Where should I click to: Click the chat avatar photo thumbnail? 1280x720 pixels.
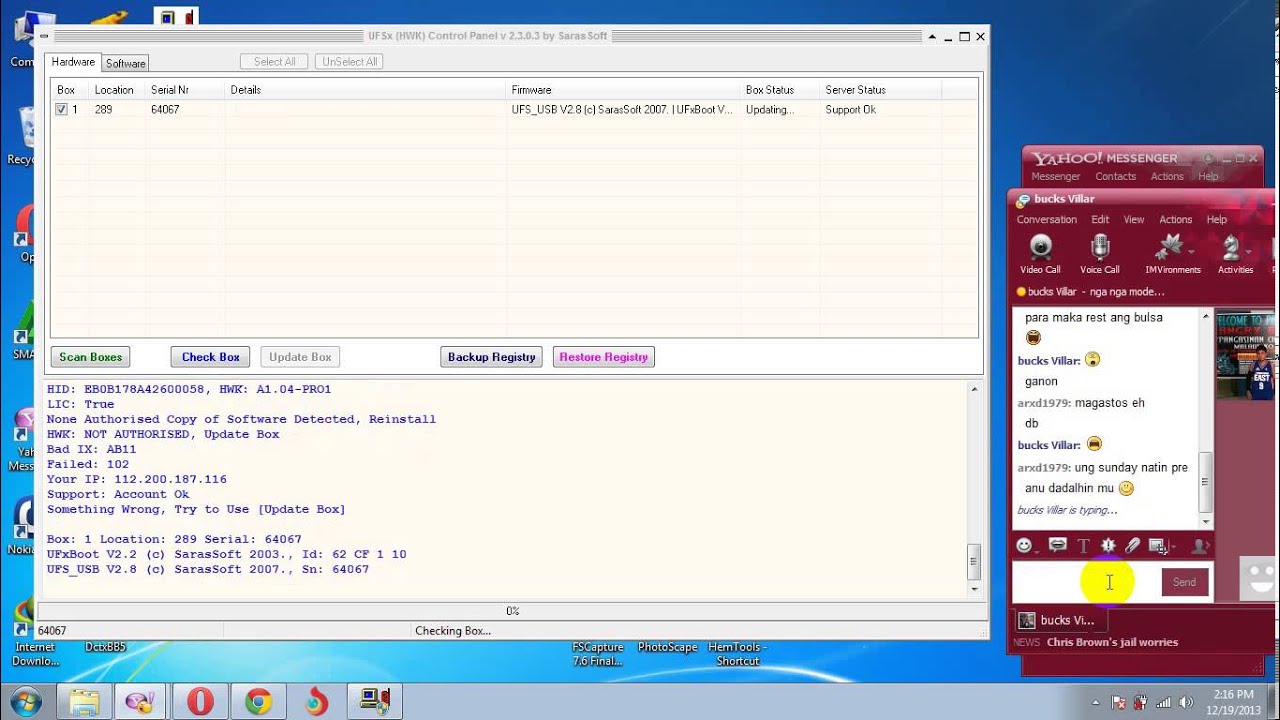1245,355
